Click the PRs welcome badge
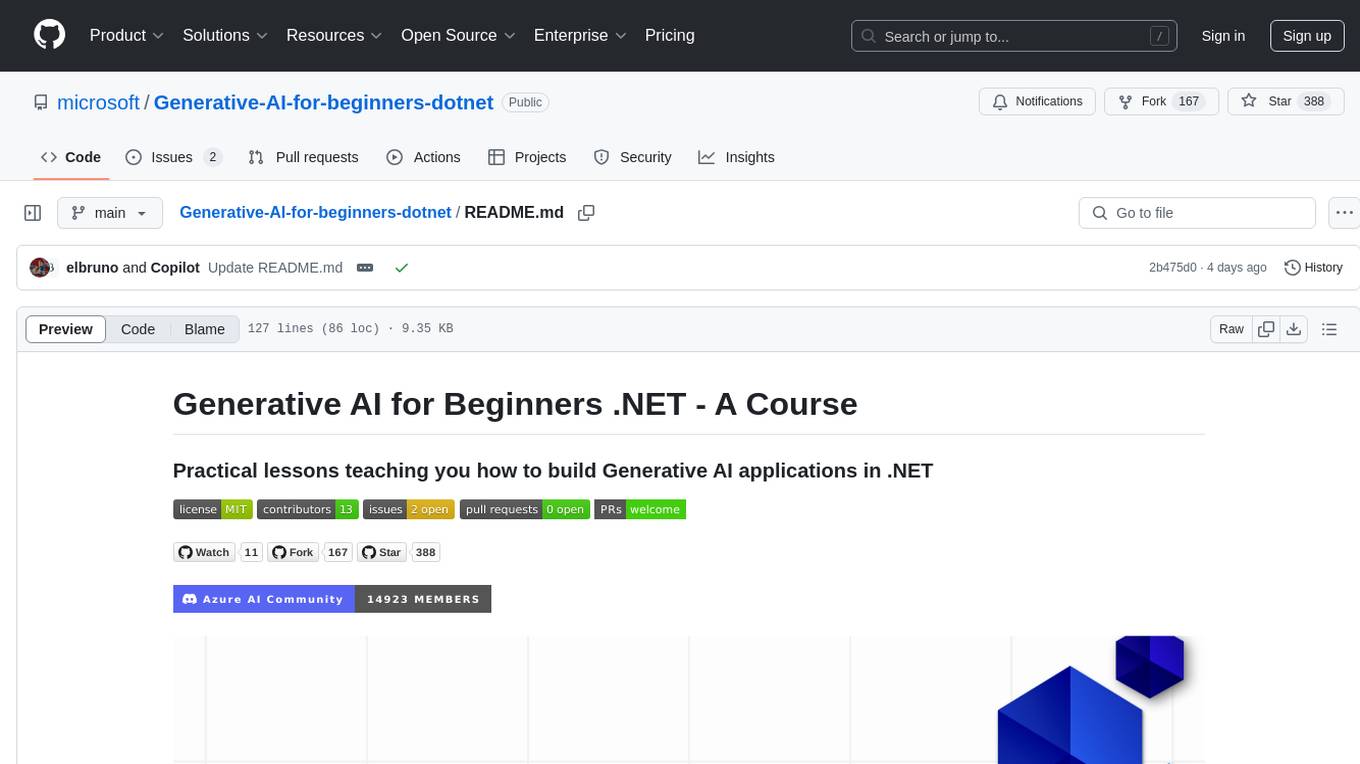This screenshot has width=1360, height=764. tap(640, 509)
